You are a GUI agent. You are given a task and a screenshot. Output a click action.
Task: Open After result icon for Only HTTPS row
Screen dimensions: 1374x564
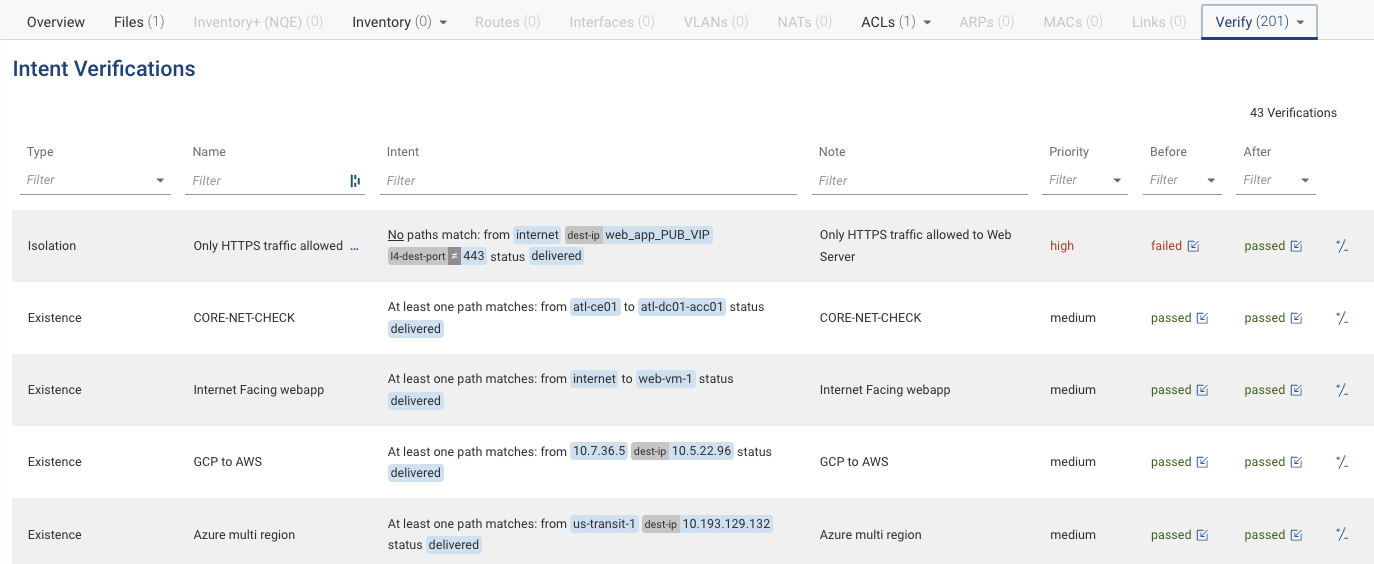tap(1296, 246)
